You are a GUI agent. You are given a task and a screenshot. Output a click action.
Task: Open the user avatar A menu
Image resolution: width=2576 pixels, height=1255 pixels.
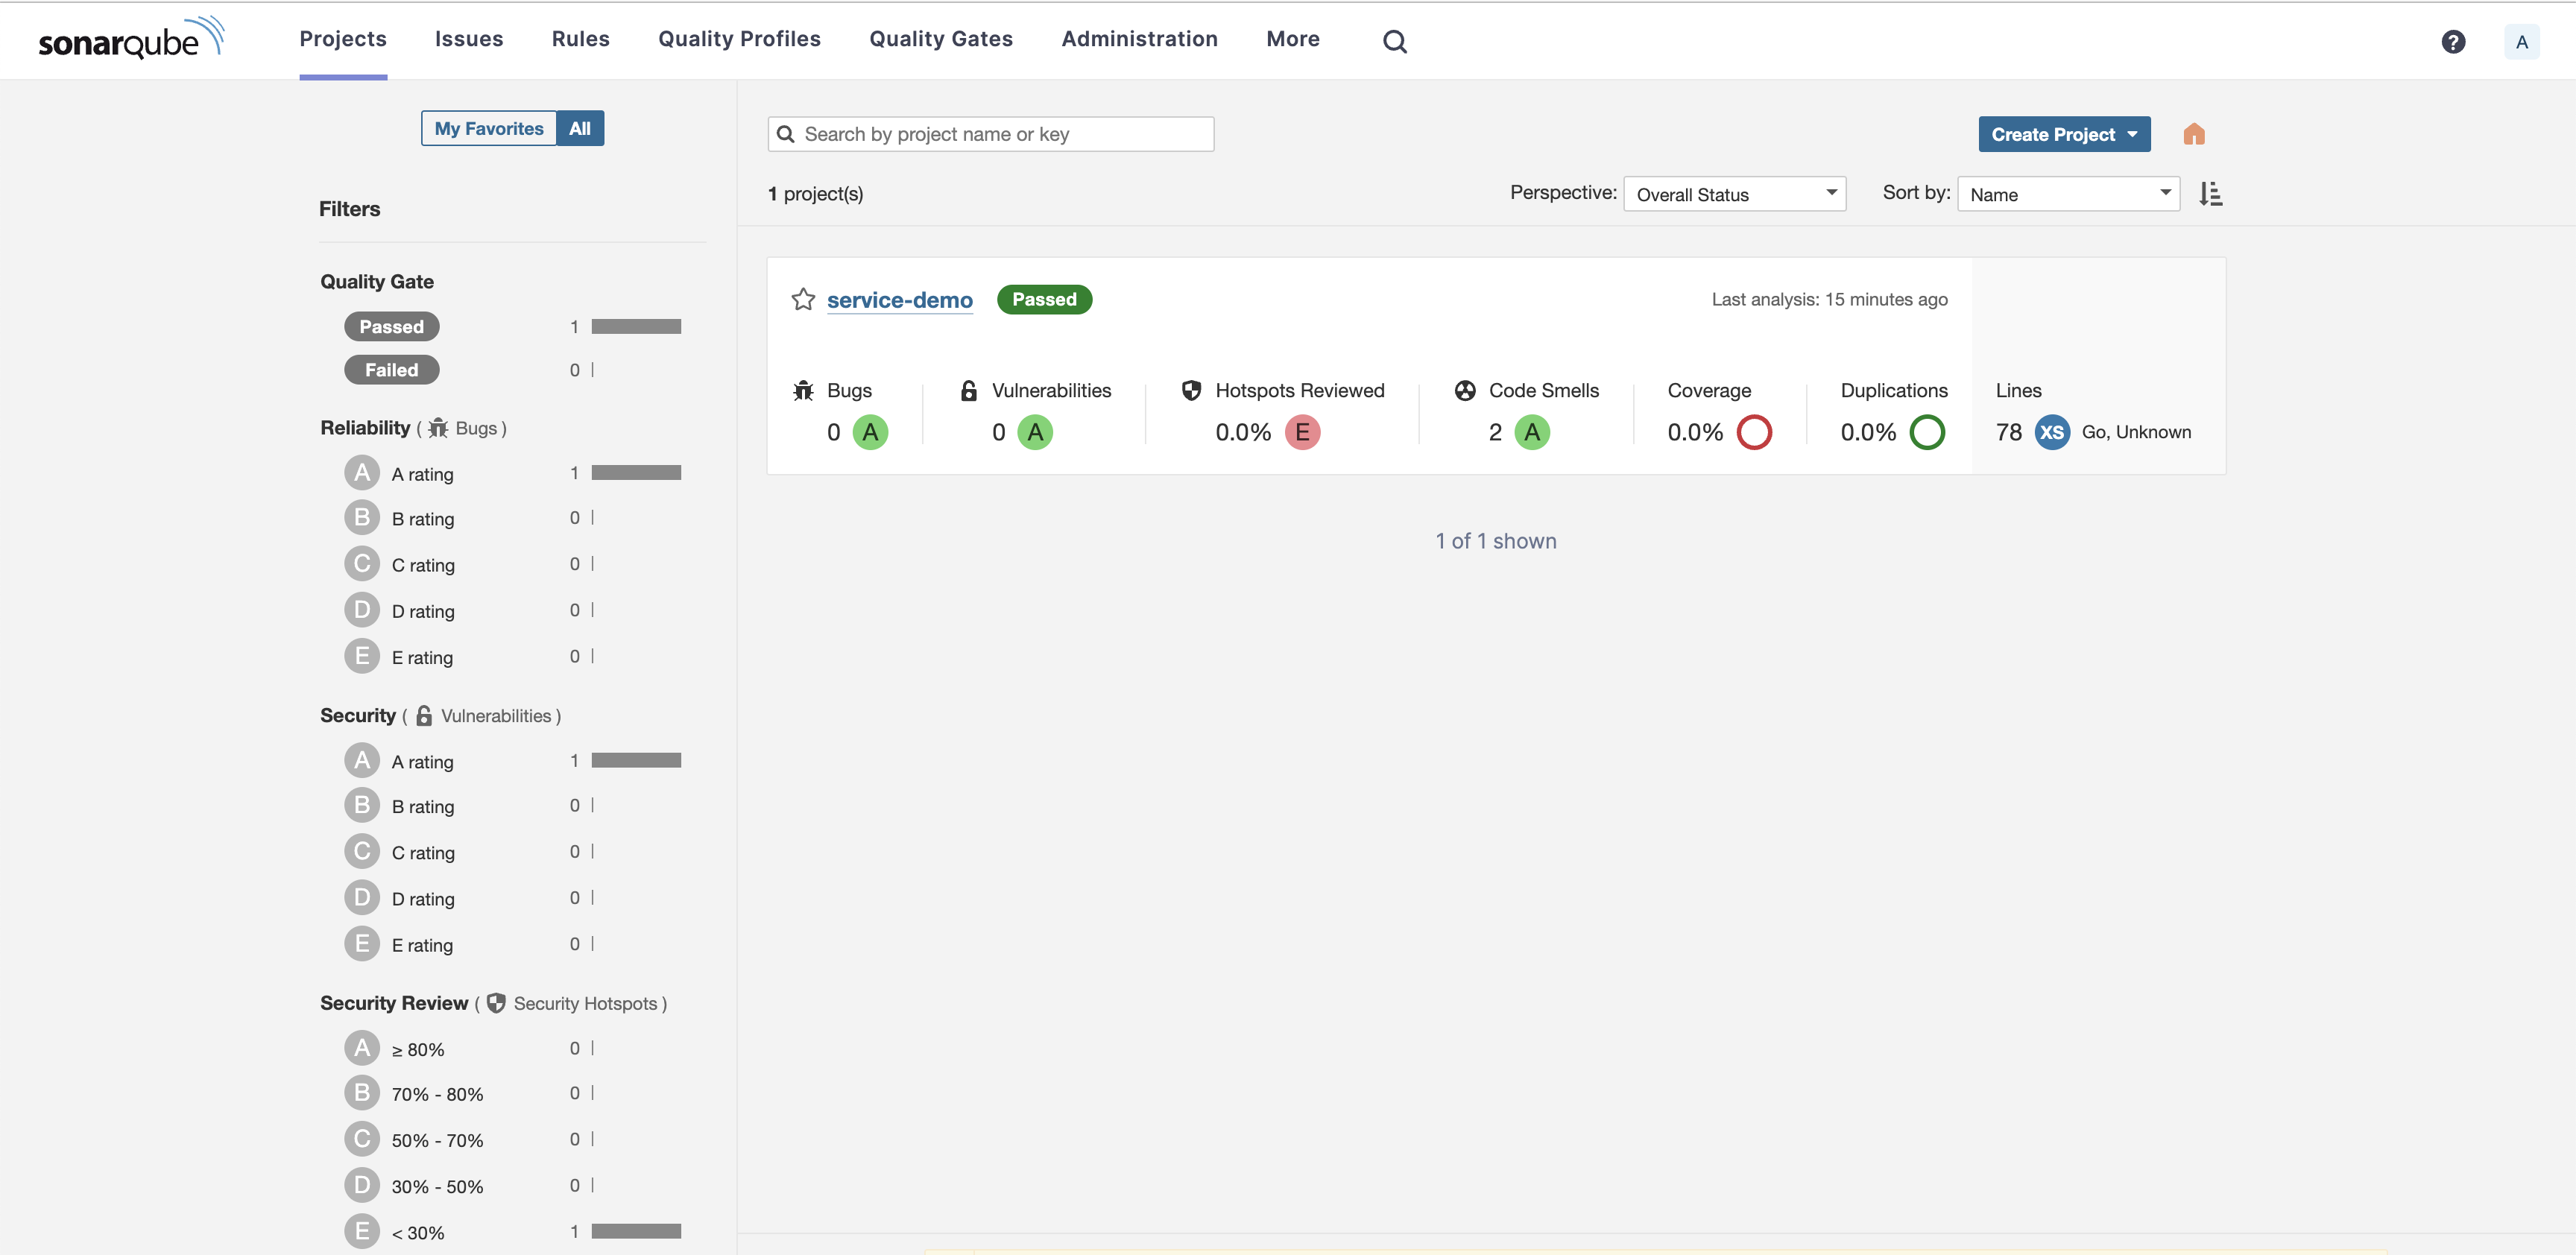click(x=2521, y=41)
